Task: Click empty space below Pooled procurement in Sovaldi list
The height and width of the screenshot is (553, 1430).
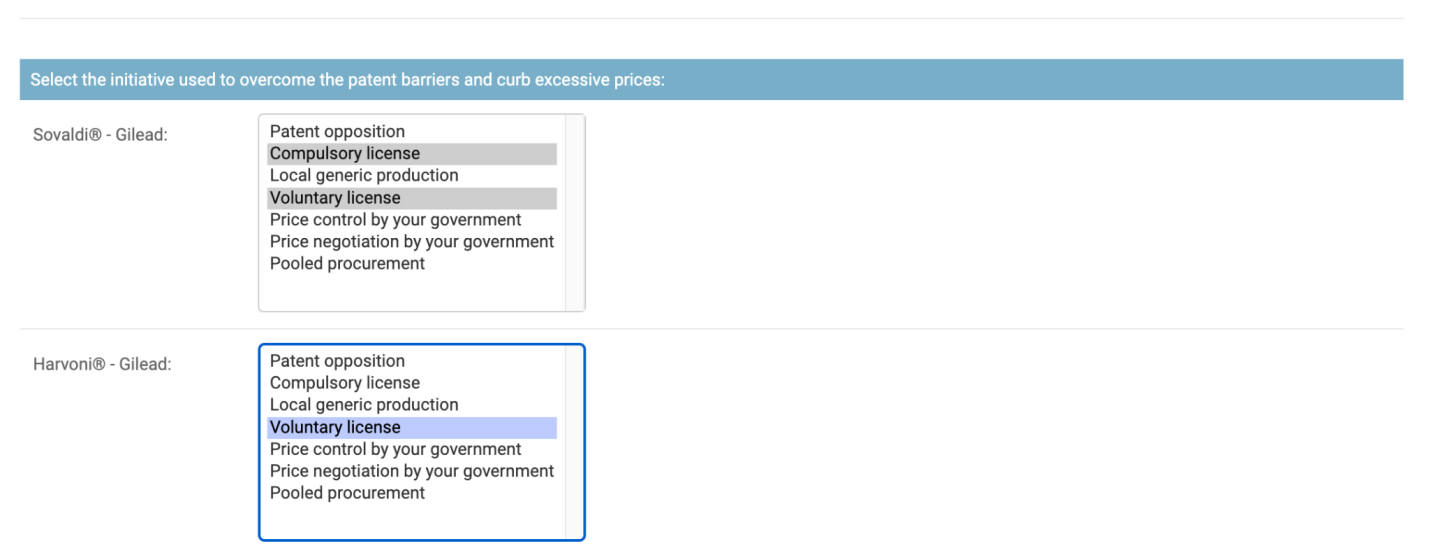Action: (412, 292)
